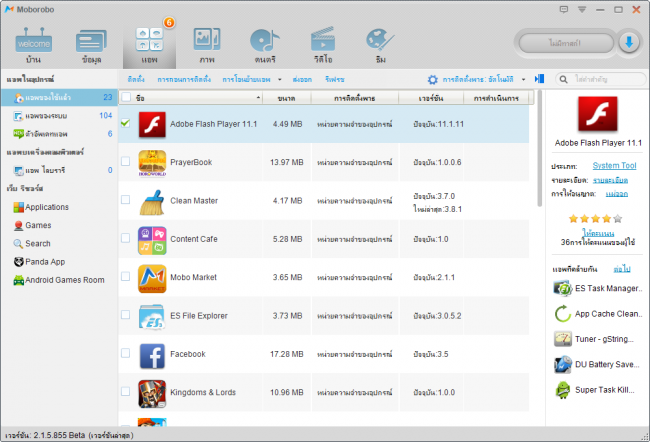This screenshot has width=650, height=442.
Task: Click the refresh toolbar link
Action: click(x=335, y=79)
